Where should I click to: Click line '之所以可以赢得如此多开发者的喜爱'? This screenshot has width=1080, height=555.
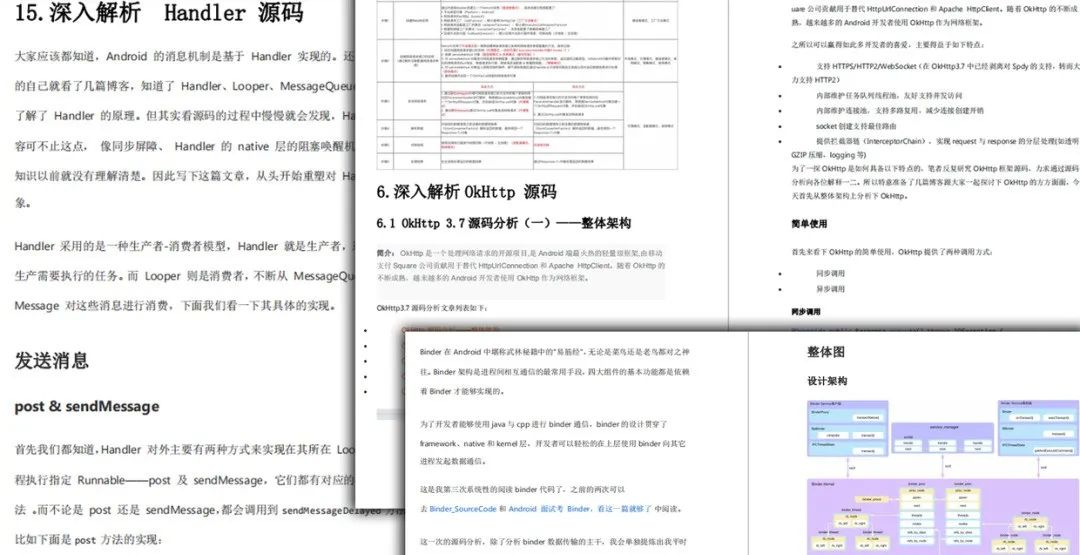[888, 46]
